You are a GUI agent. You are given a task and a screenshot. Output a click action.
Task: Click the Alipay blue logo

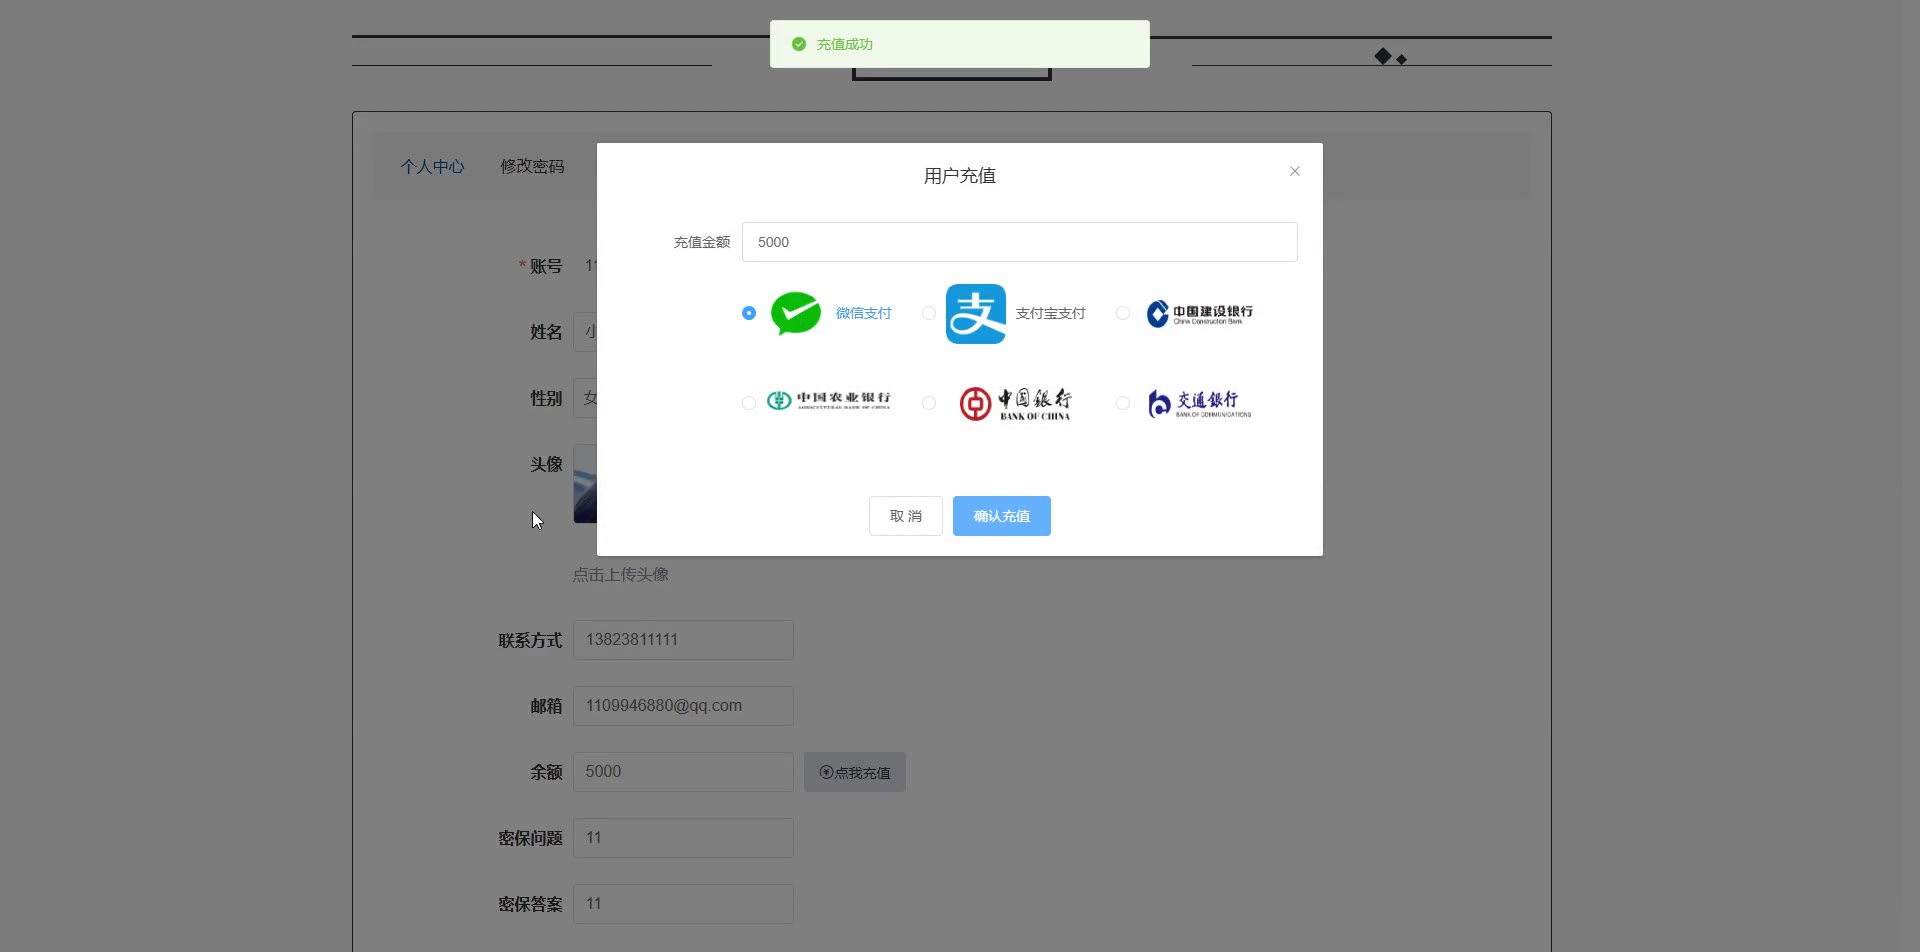(x=976, y=314)
